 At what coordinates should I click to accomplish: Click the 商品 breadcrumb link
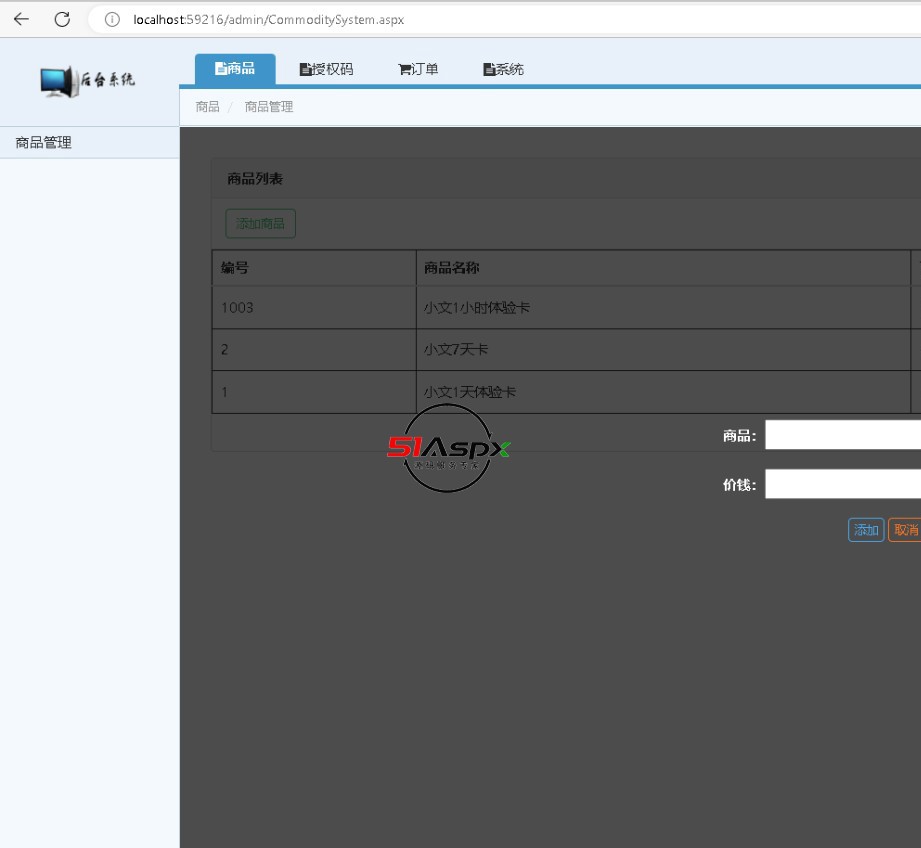(207, 106)
